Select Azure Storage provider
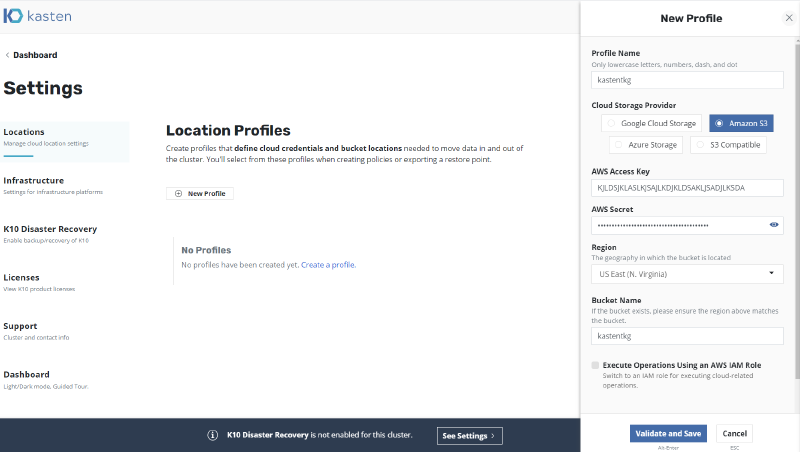The width and height of the screenshot is (800, 452). tap(646, 145)
